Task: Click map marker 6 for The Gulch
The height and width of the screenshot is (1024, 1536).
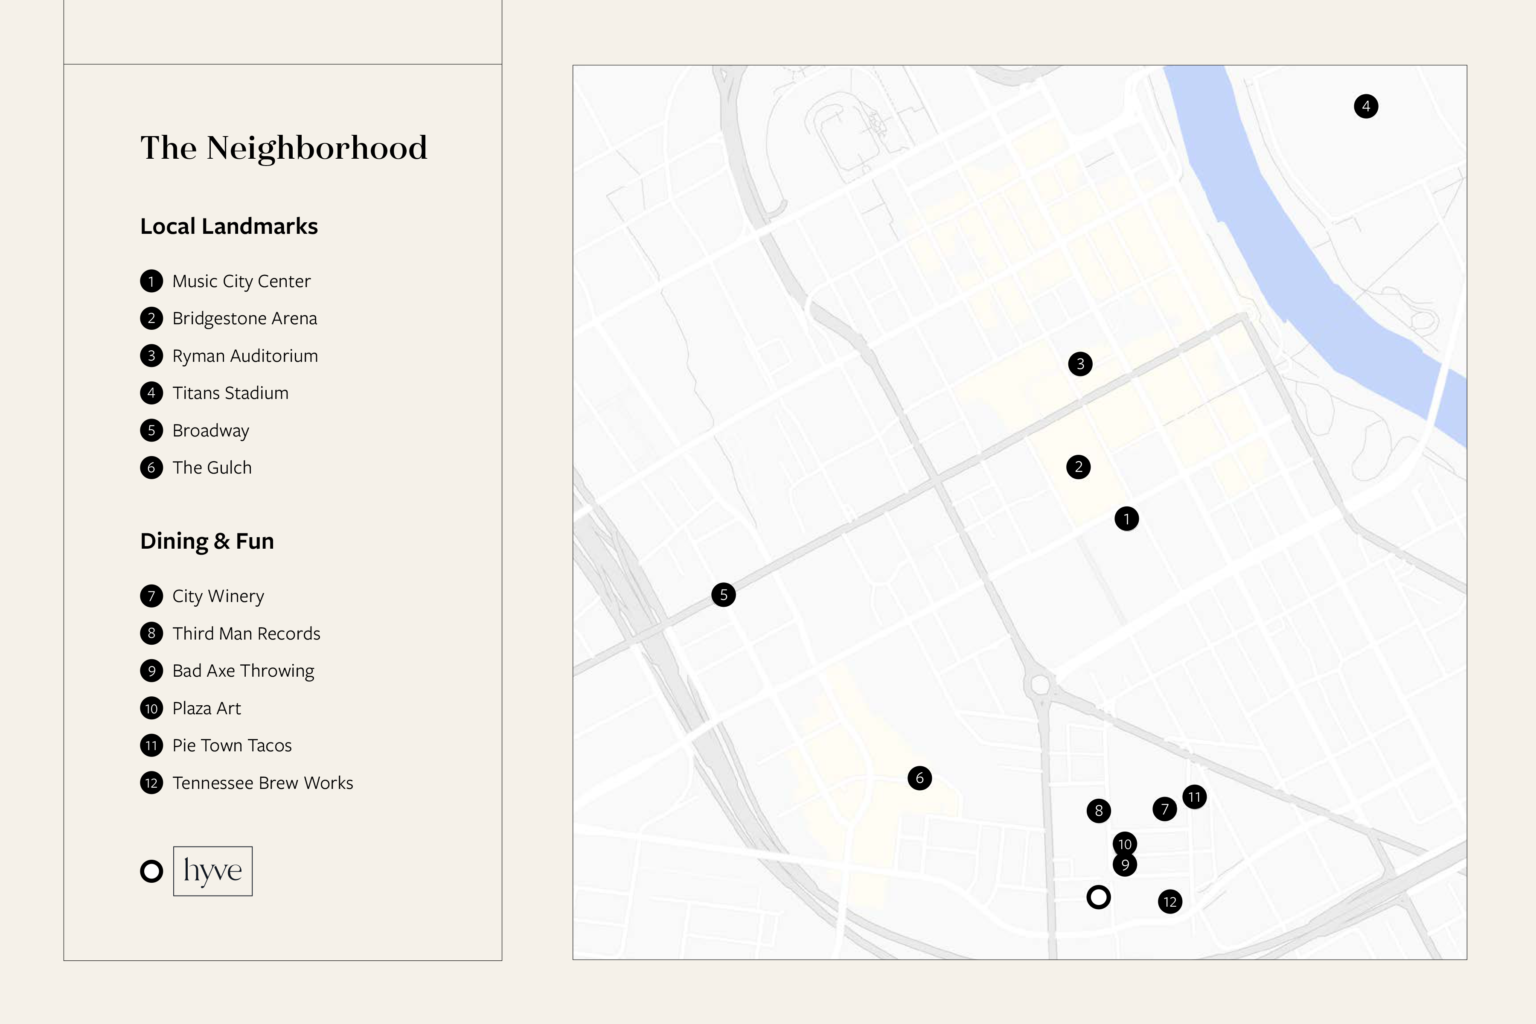Action: [920, 778]
